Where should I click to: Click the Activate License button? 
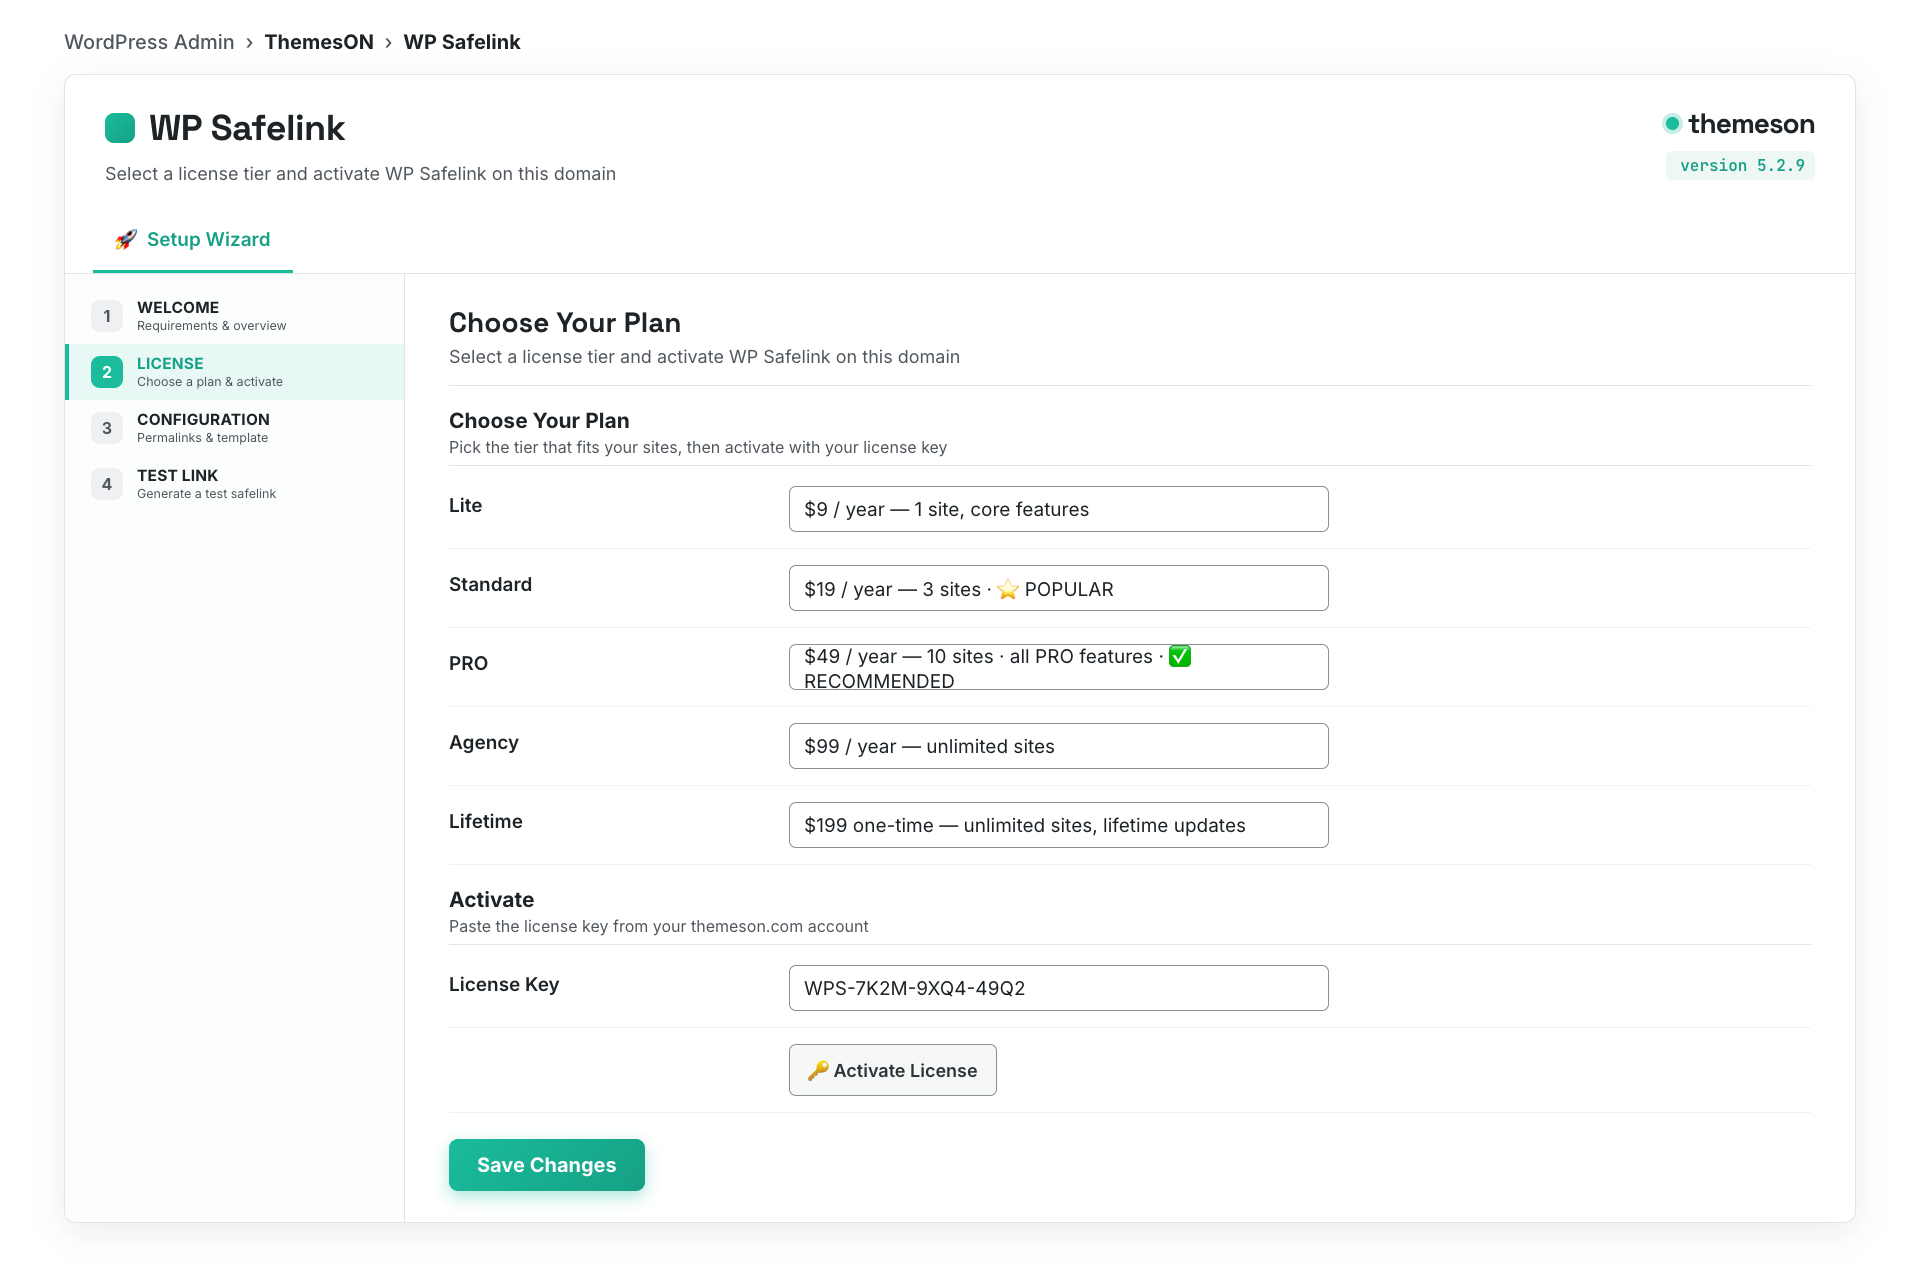[x=892, y=1070]
